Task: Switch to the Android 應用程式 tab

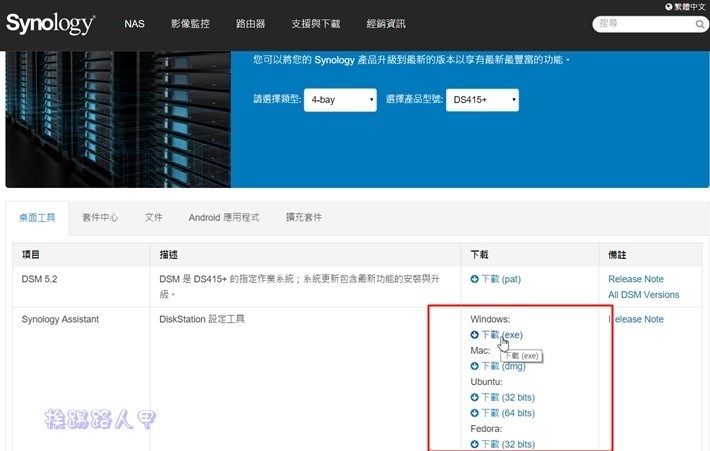Action: pyautogui.click(x=224, y=218)
